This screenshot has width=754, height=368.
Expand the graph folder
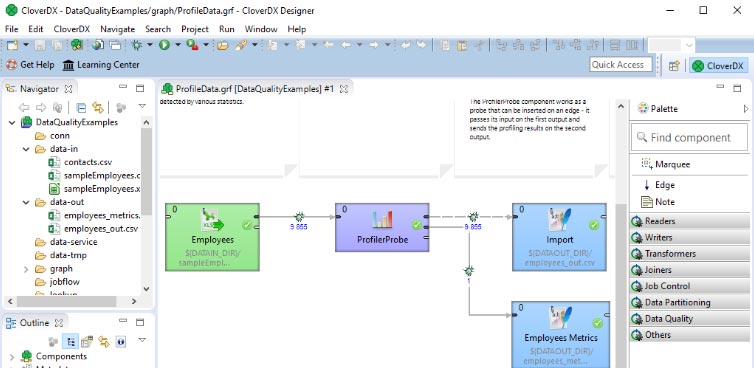click(x=26, y=269)
